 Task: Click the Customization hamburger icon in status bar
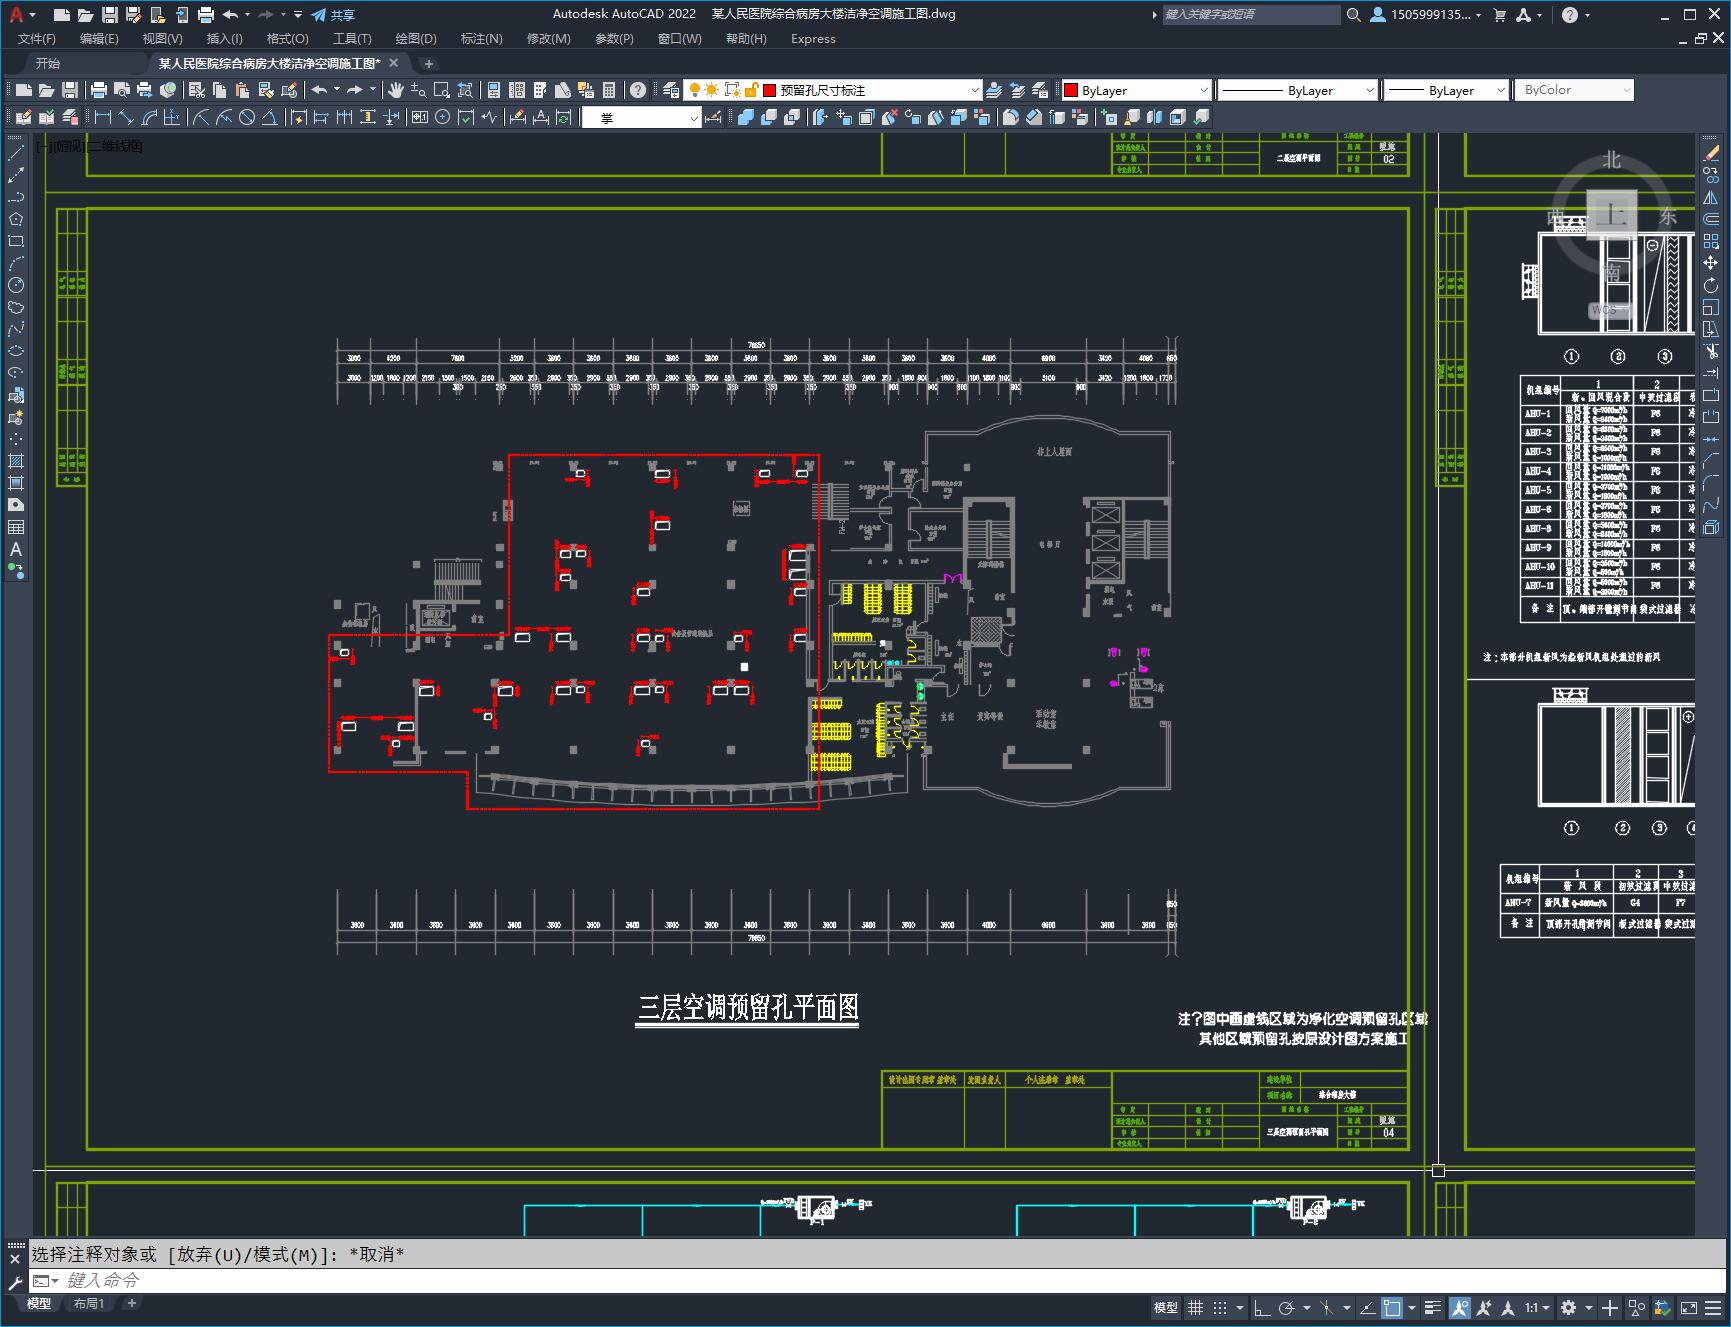1714,1307
